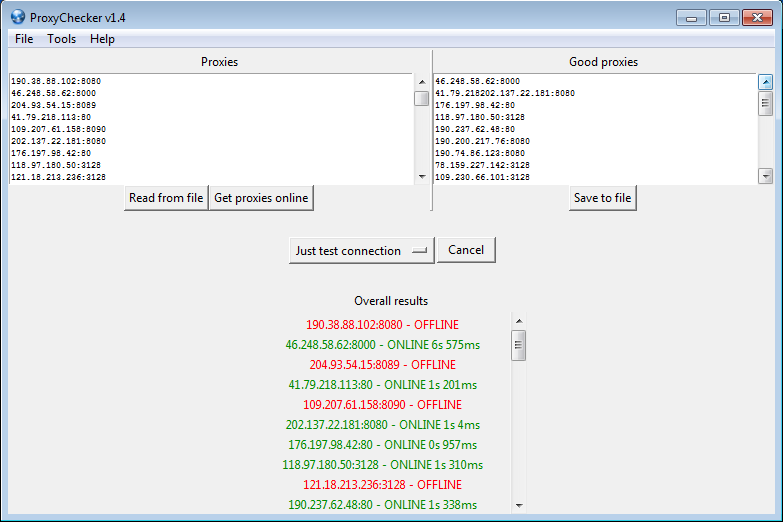This screenshot has width=783, height=522.
Task: Select 41.79.218202.137.22.181:8080 in Good proxies
Action: pyautogui.click(x=505, y=93)
